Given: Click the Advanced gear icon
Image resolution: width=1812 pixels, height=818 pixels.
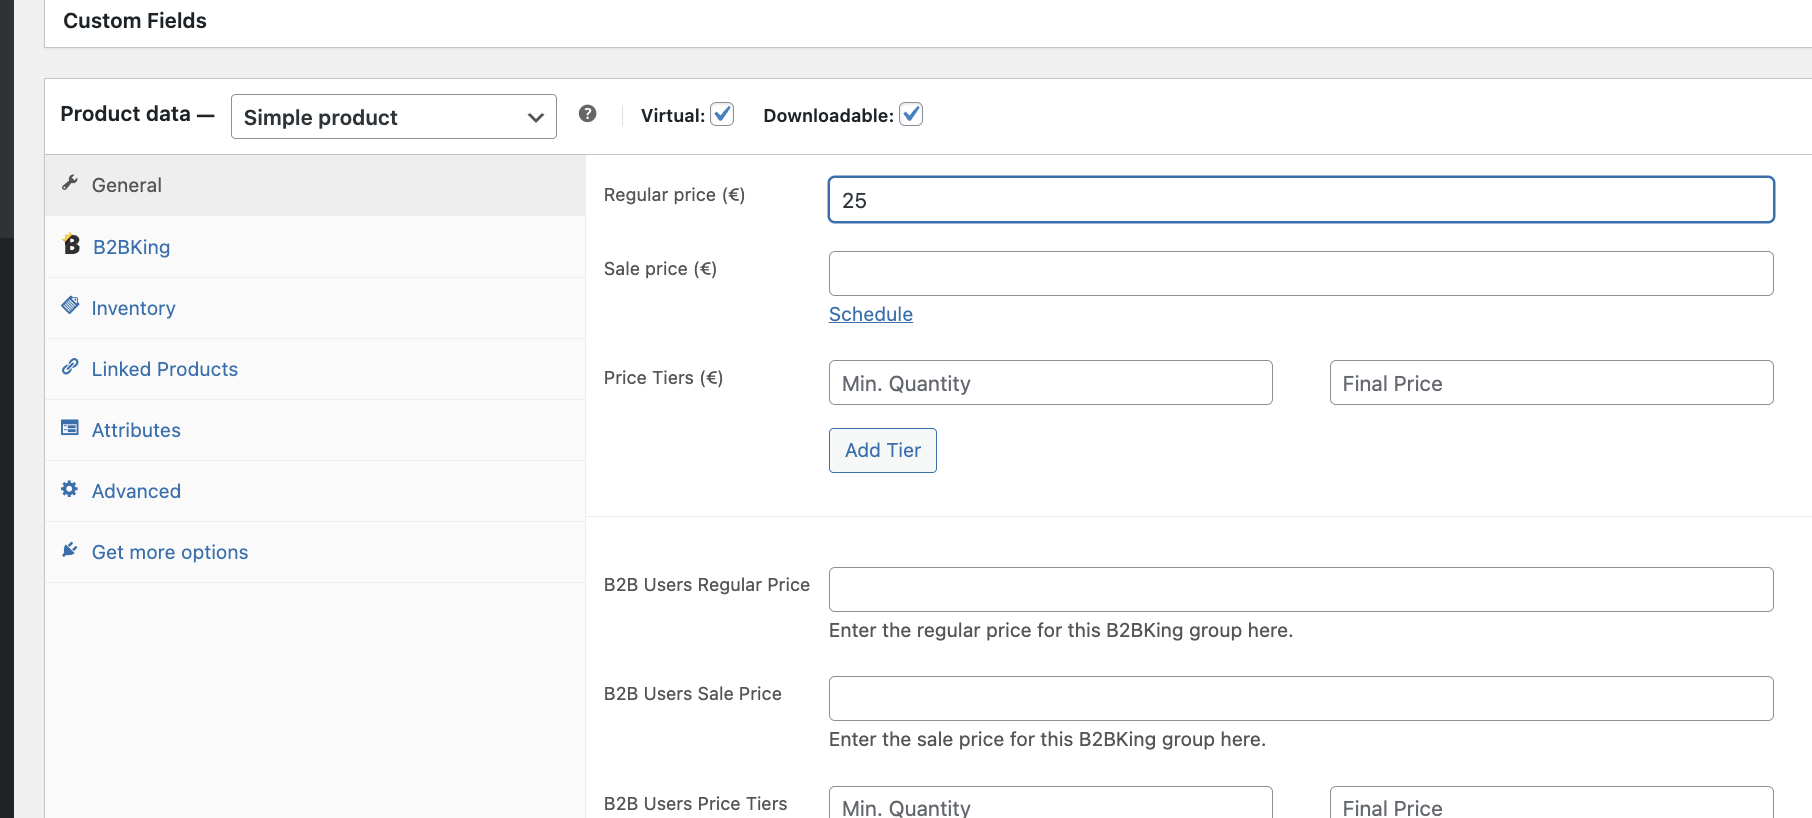Looking at the screenshot, I should pyautogui.click(x=70, y=489).
